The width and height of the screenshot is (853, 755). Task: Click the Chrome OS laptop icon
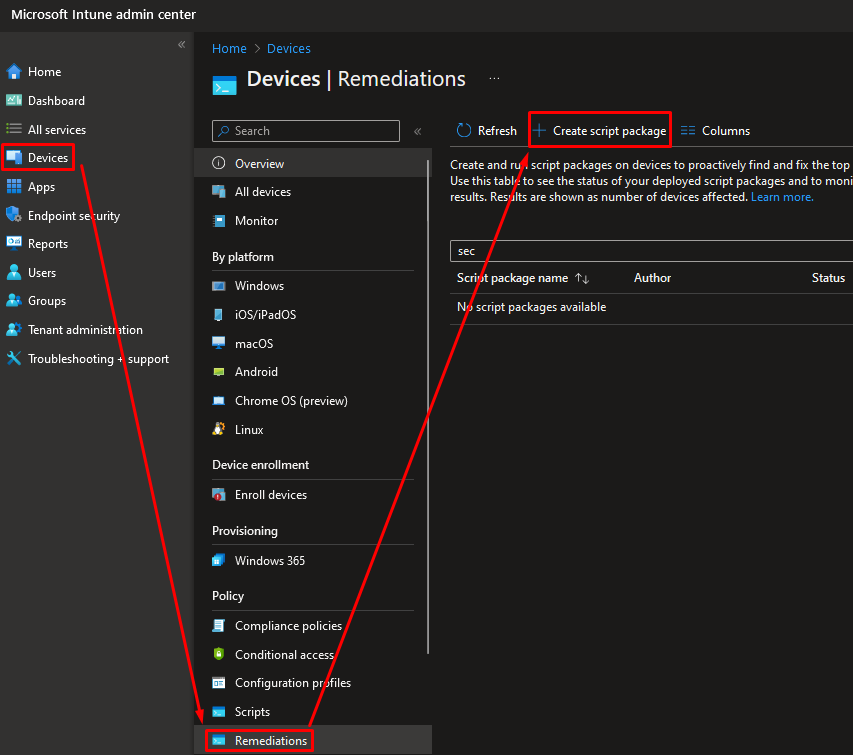[x=219, y=401]
